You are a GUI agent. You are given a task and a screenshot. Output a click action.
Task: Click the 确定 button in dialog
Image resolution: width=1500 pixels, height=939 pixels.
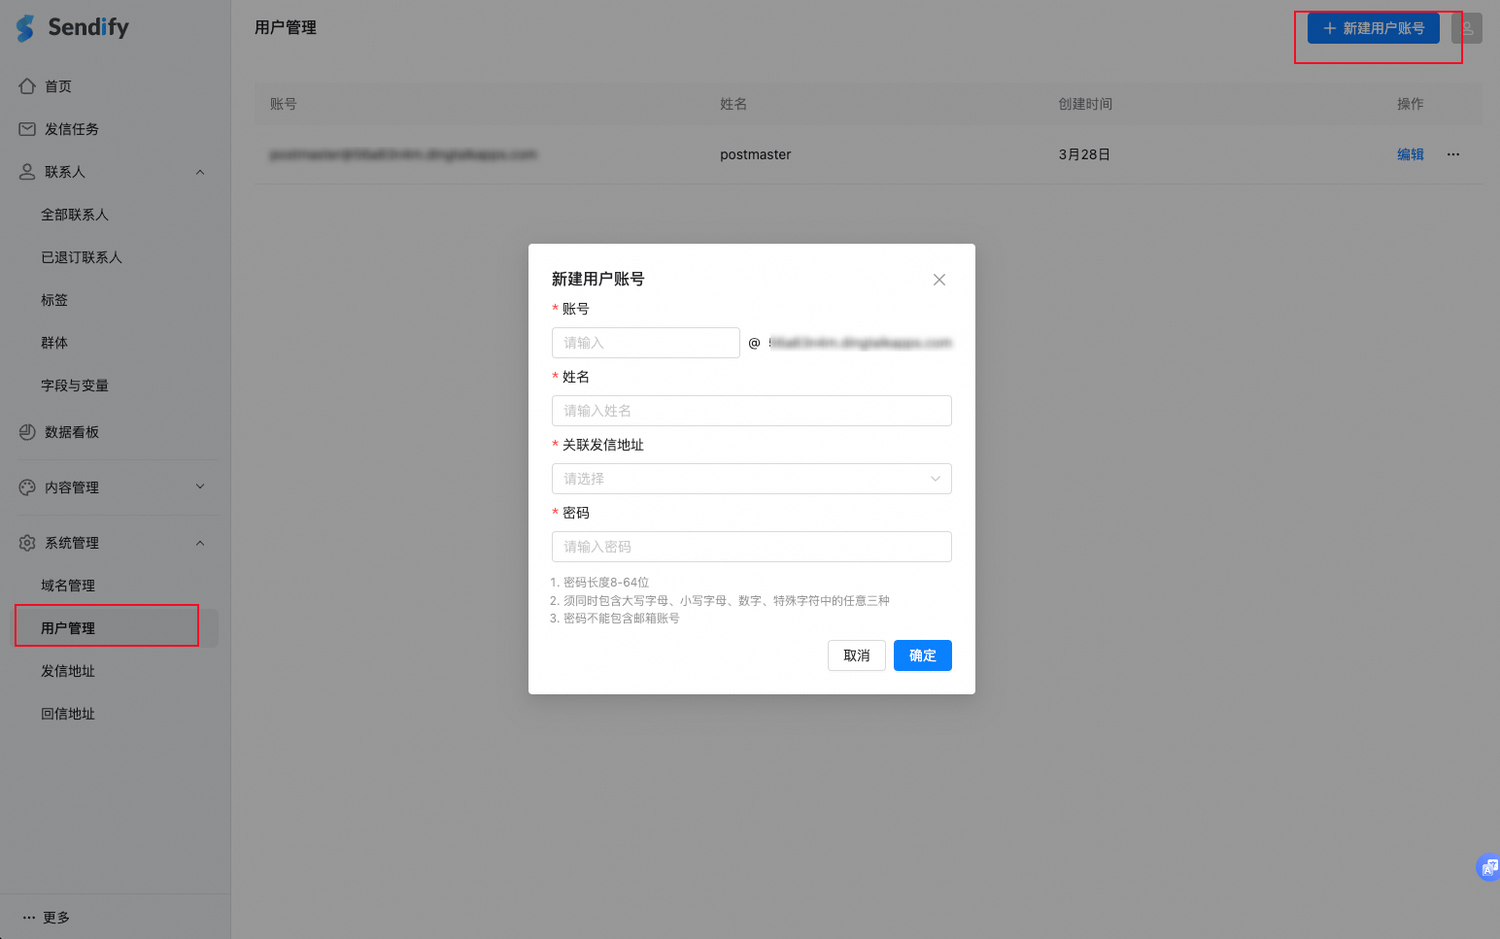(x=922, y=656)
